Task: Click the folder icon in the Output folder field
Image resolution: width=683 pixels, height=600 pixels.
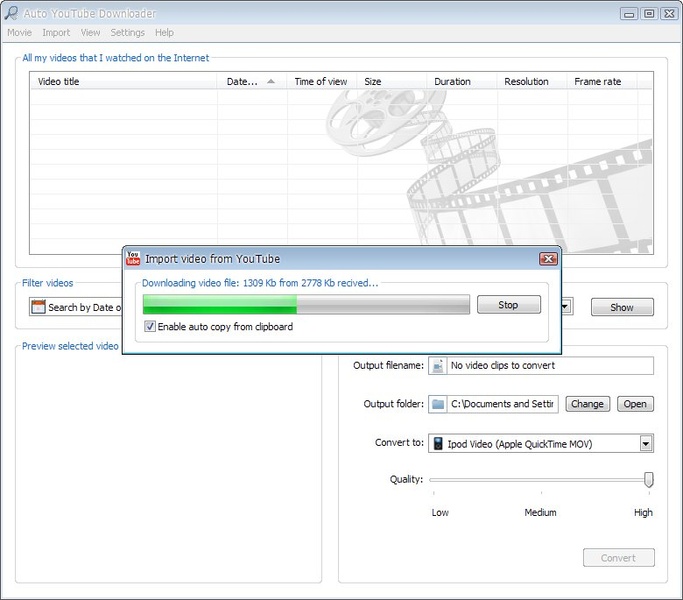Action: (437, 404)
